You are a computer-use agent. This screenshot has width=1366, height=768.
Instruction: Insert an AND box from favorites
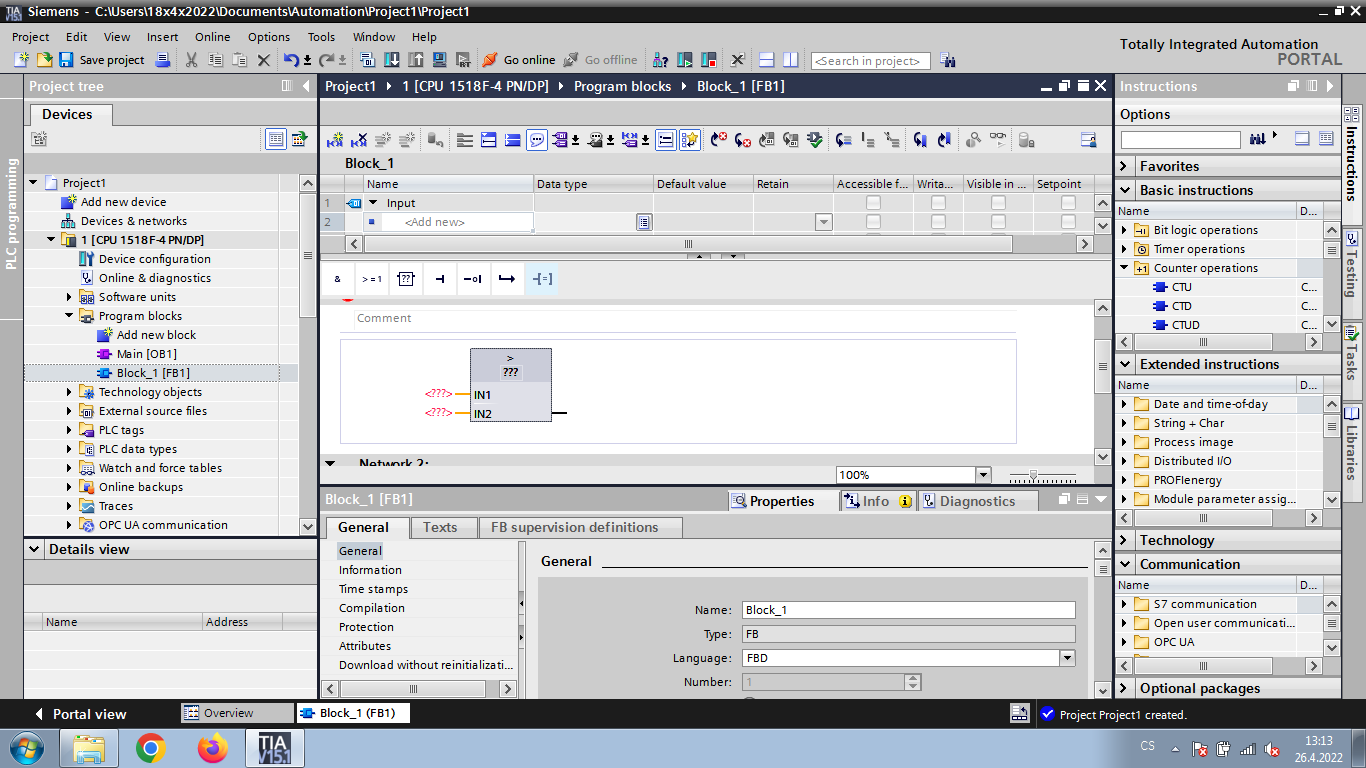[x=338, y=279]
